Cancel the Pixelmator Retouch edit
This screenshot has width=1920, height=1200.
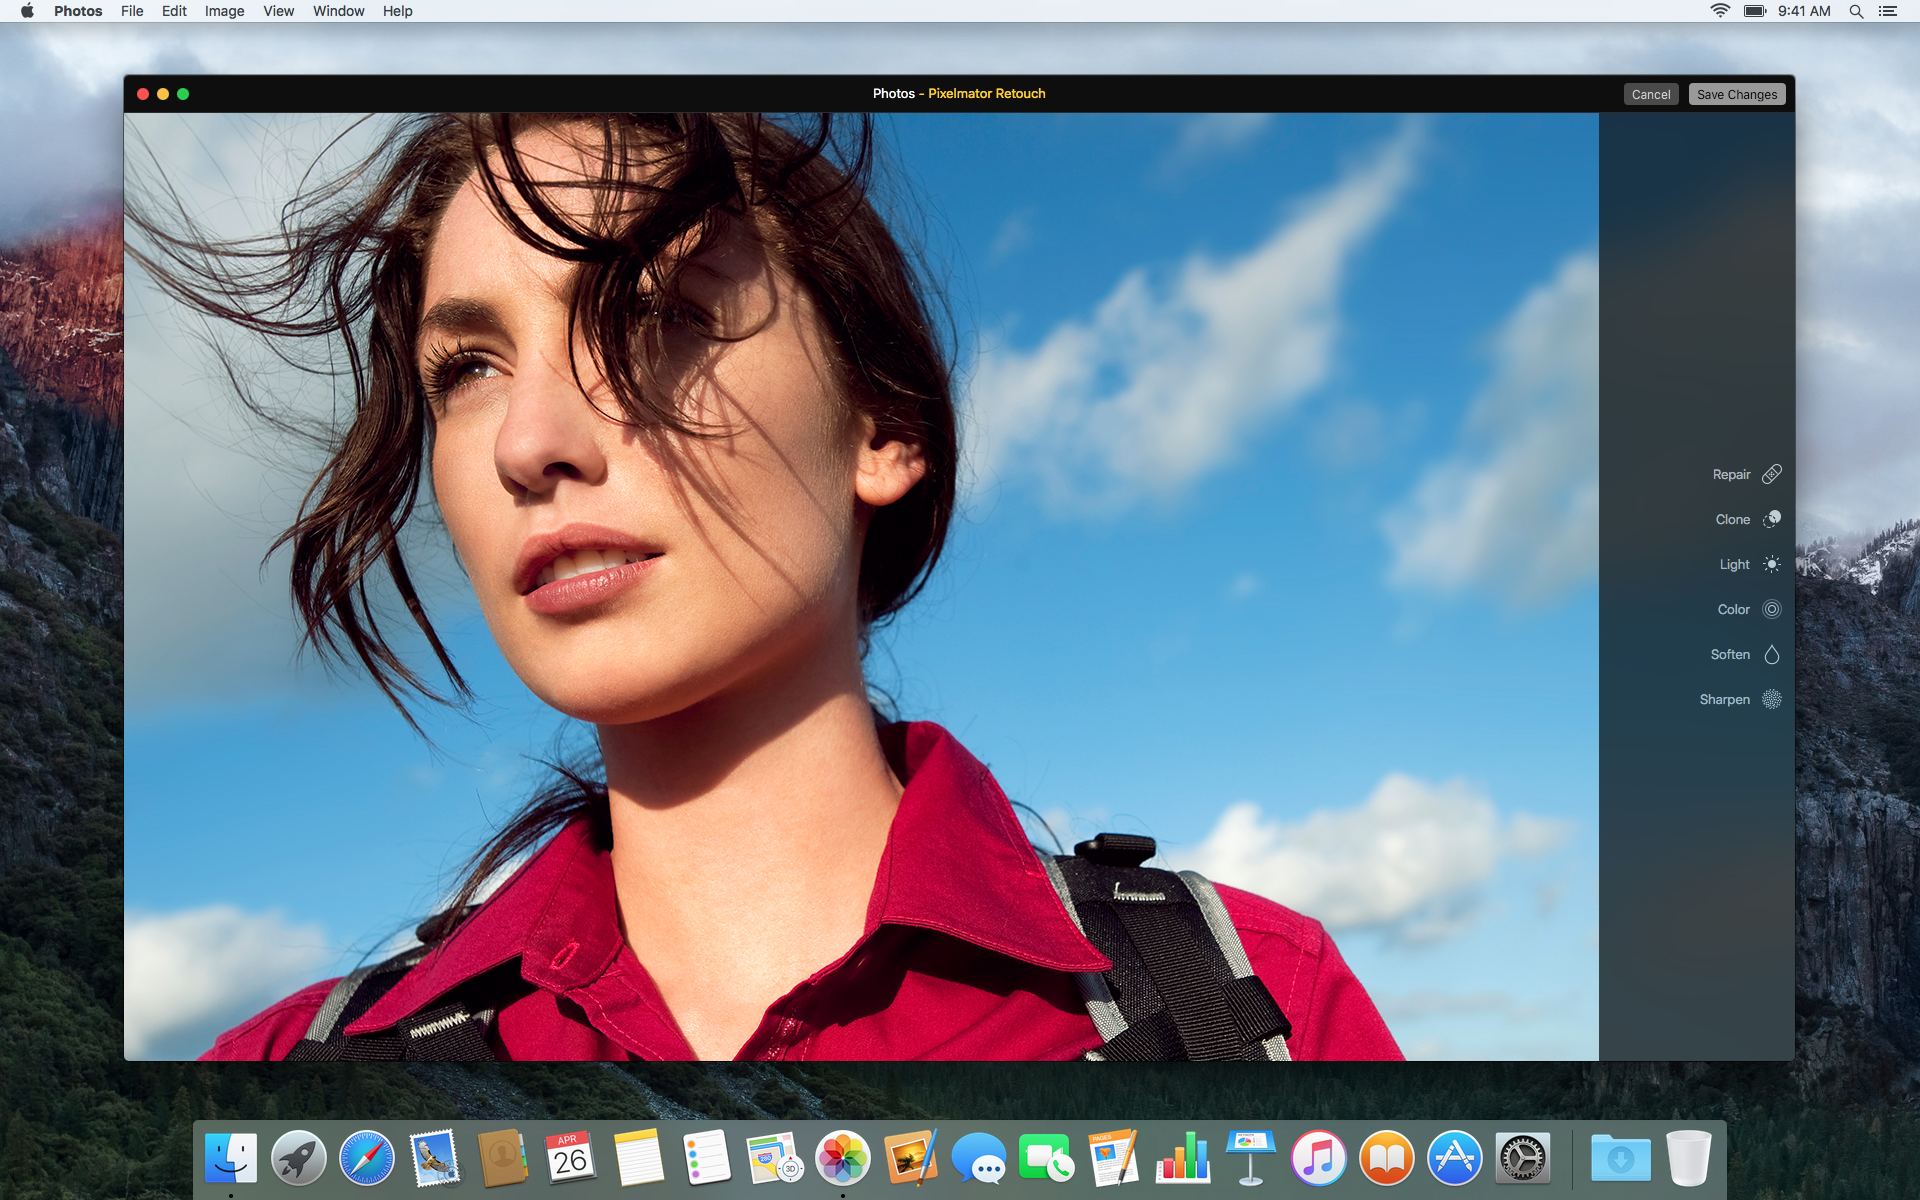click(x=1651, y=93)
